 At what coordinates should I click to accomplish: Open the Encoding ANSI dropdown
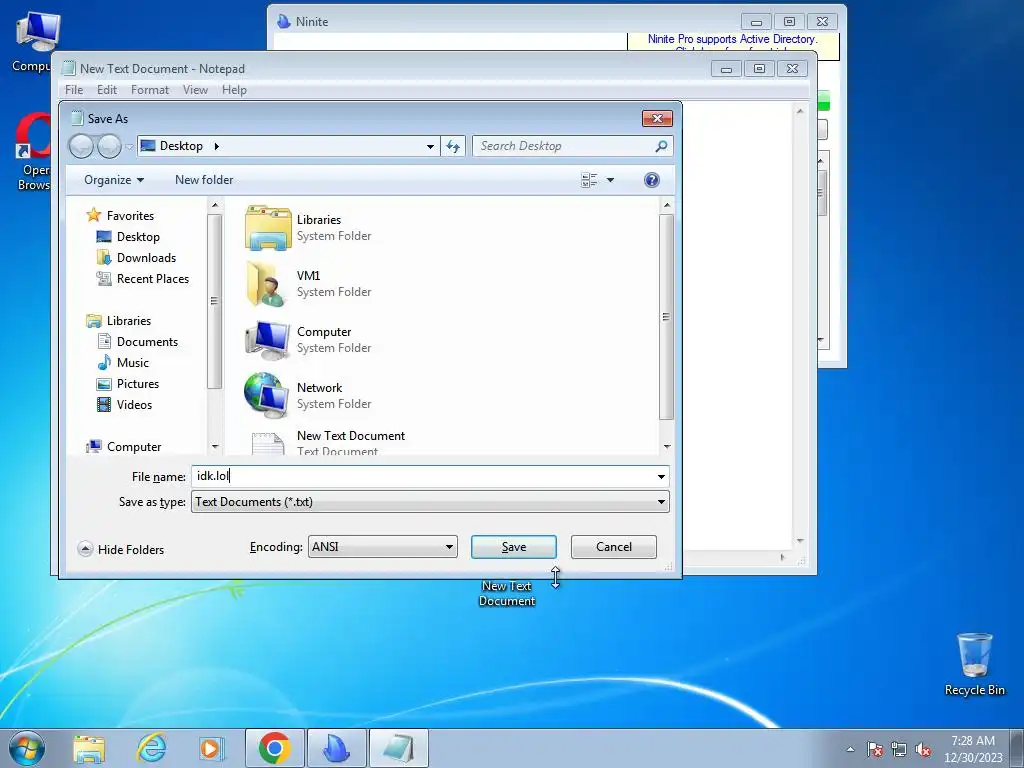pyautogui.click(x=382, y=547)
